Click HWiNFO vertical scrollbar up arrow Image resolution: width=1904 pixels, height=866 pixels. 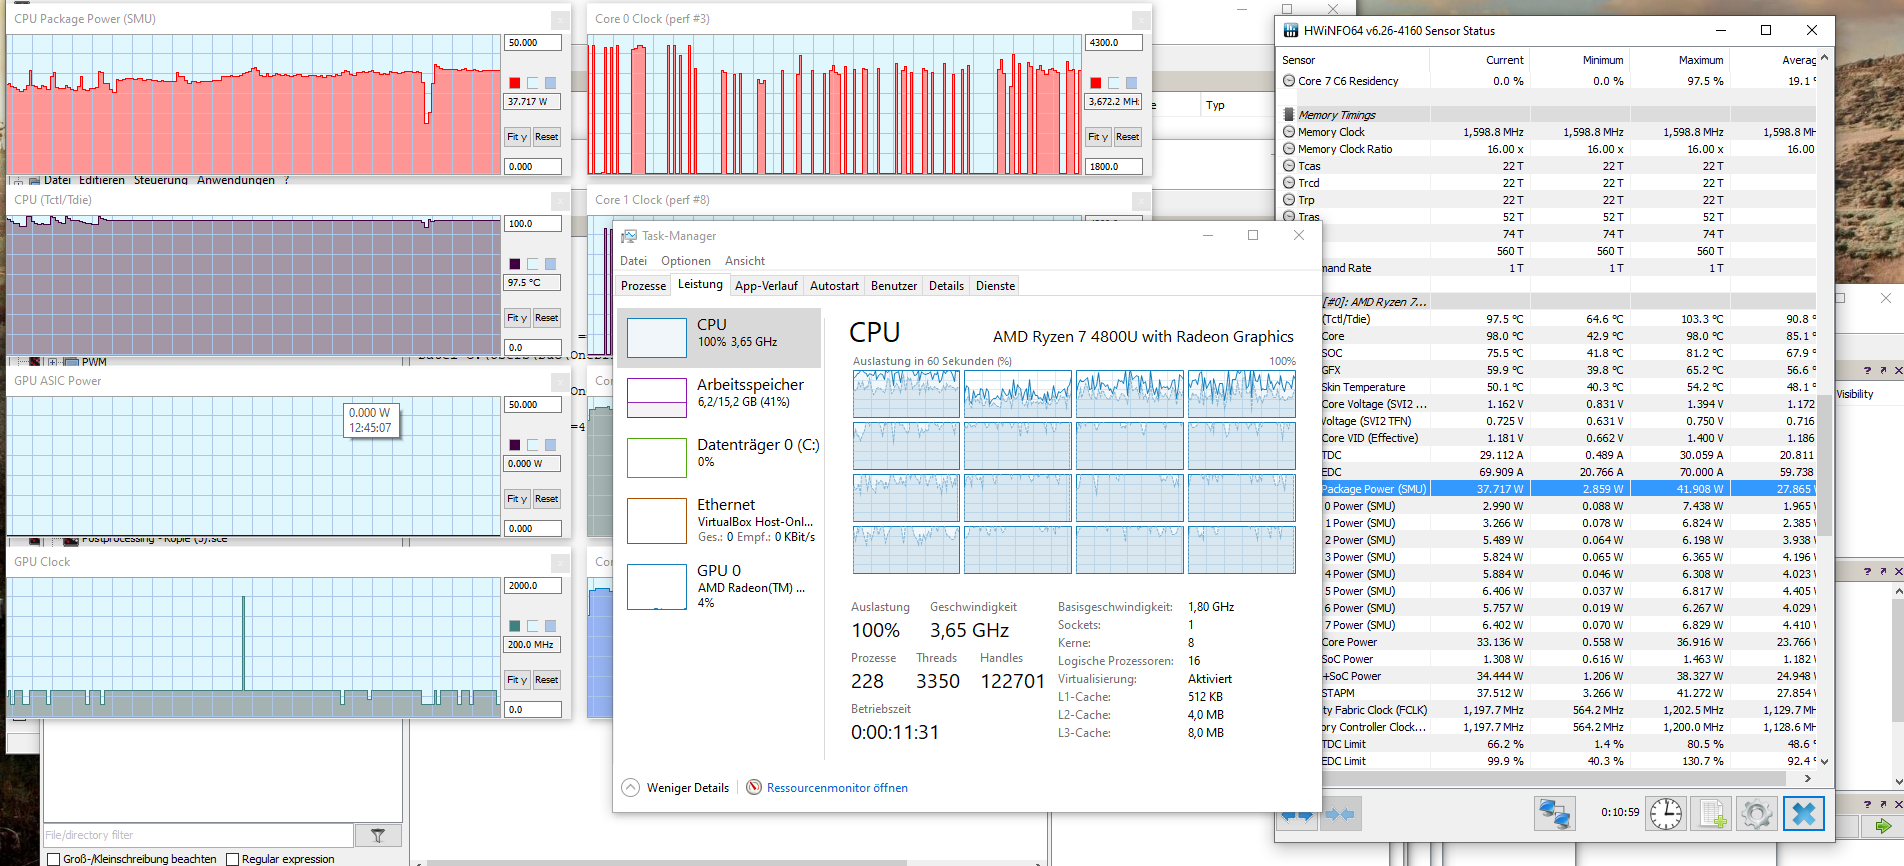point(1824,58)
